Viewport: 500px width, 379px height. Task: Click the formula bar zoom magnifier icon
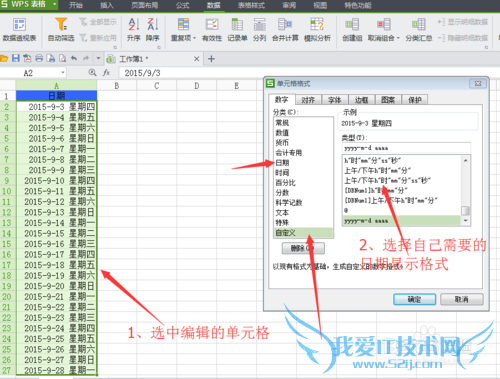click(x=92, y=72)
